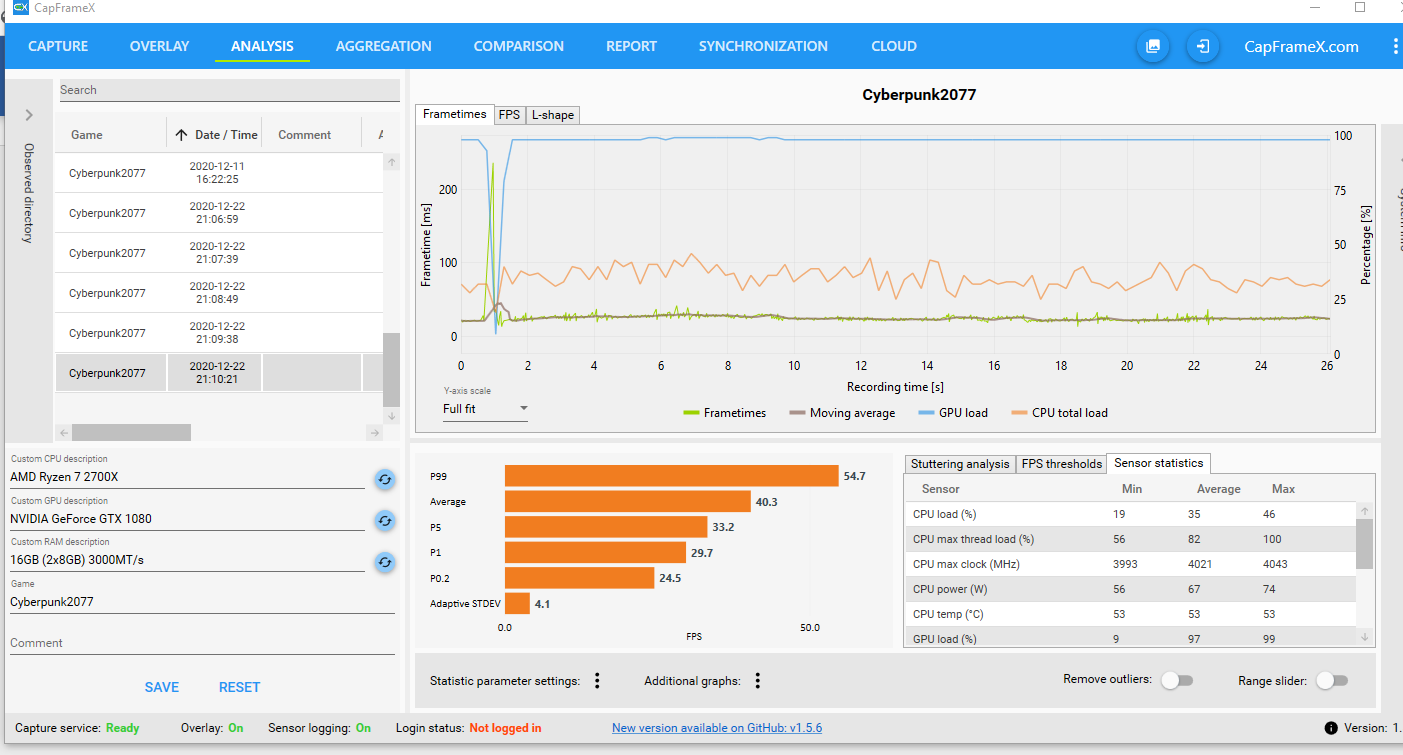
Task: Switch to the FPS chart tab
Action: [509, 115]
